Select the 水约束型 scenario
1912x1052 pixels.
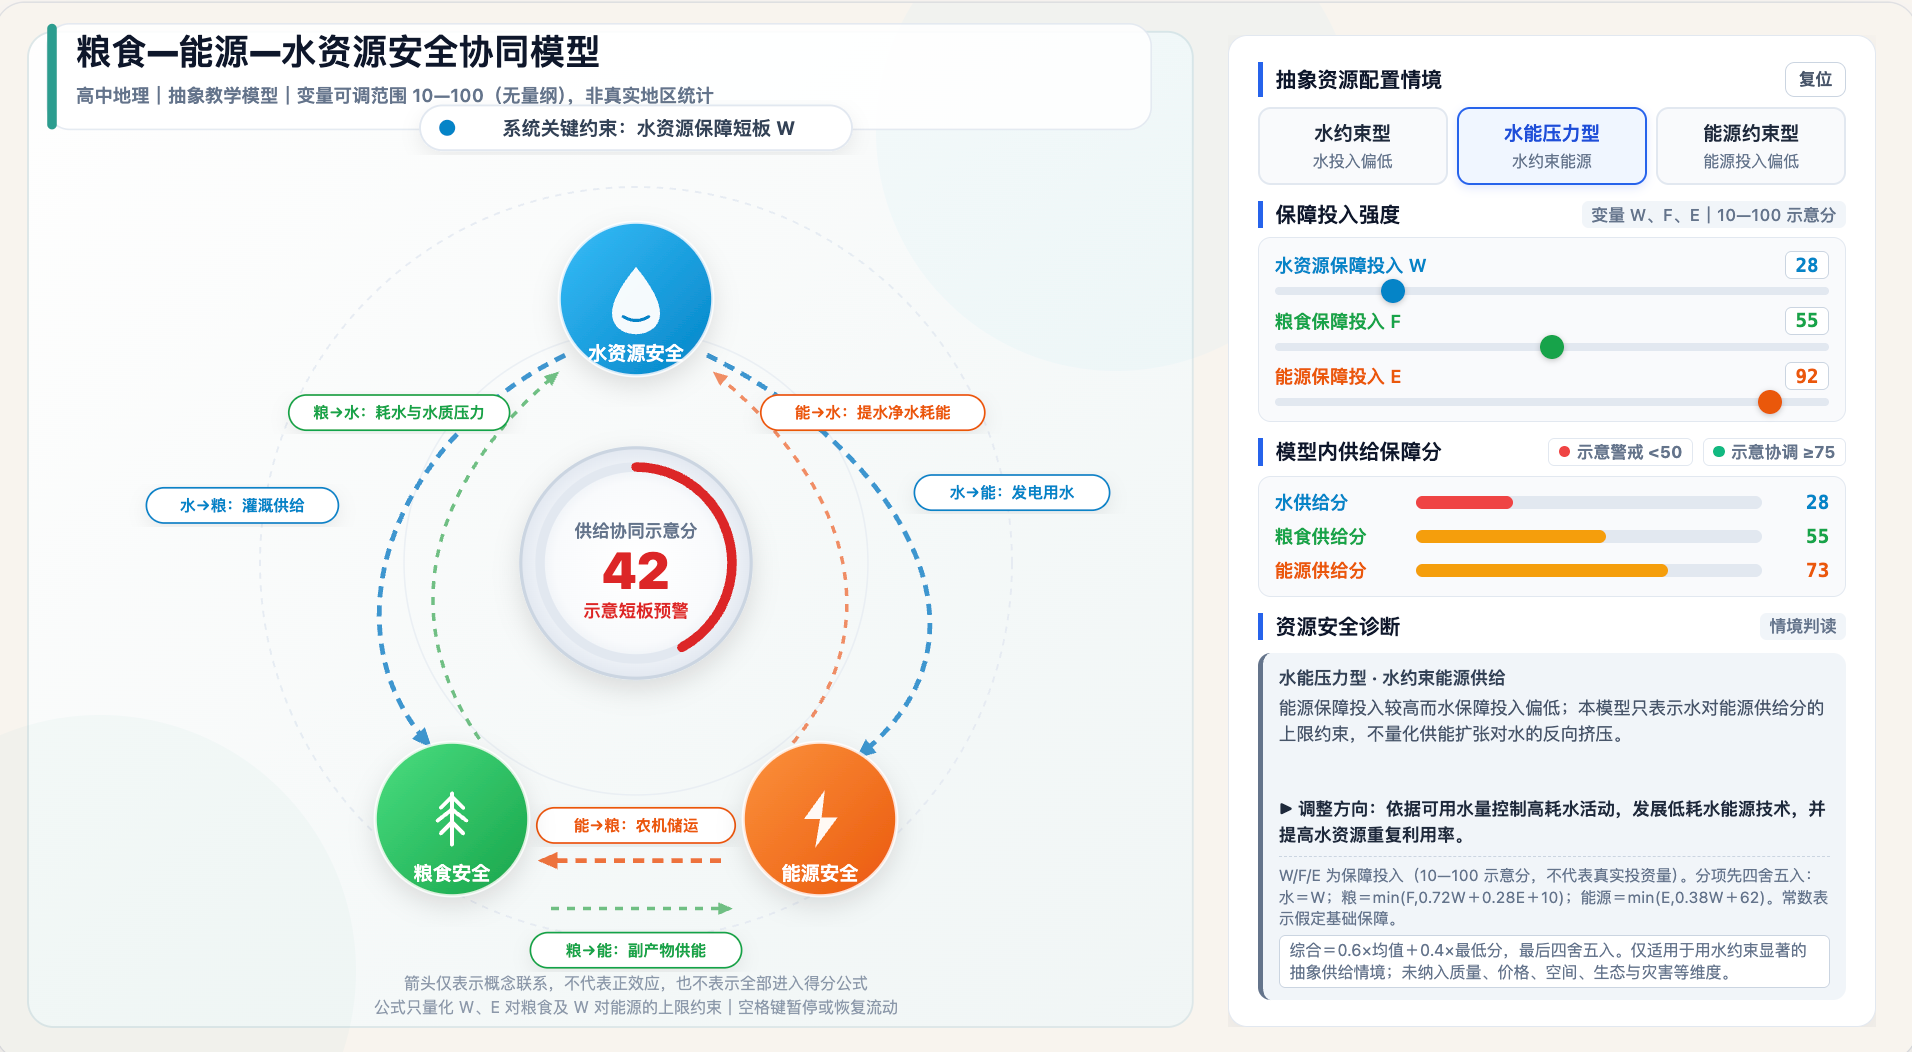click(1352, 146)
